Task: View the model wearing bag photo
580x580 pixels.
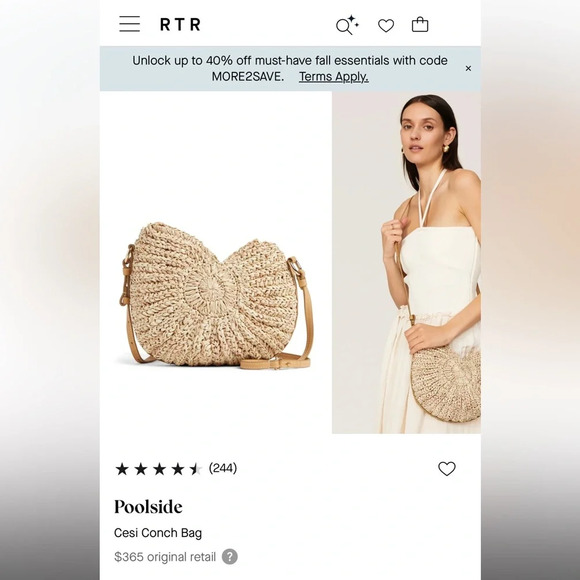Action: (x=407, y=263)
